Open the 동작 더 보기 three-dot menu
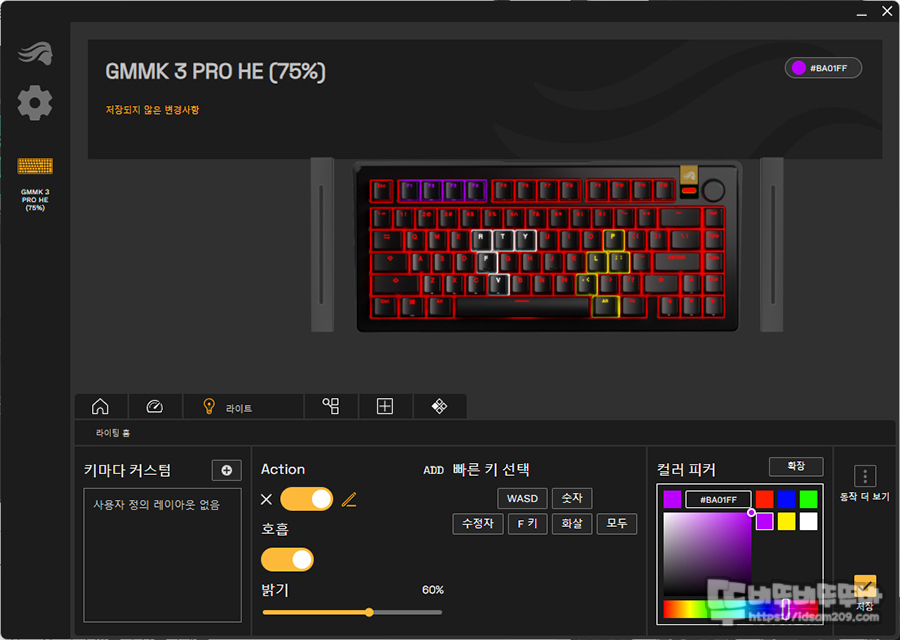Screen dimensions: 900x640 865,476
